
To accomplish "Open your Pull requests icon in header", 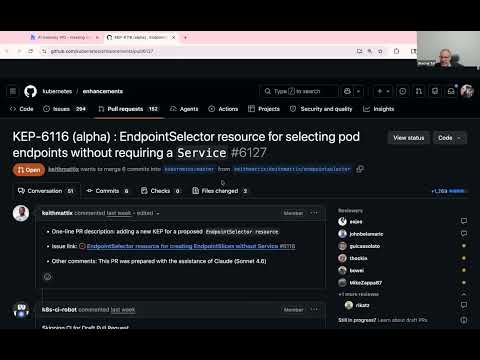I will [419, 91].
